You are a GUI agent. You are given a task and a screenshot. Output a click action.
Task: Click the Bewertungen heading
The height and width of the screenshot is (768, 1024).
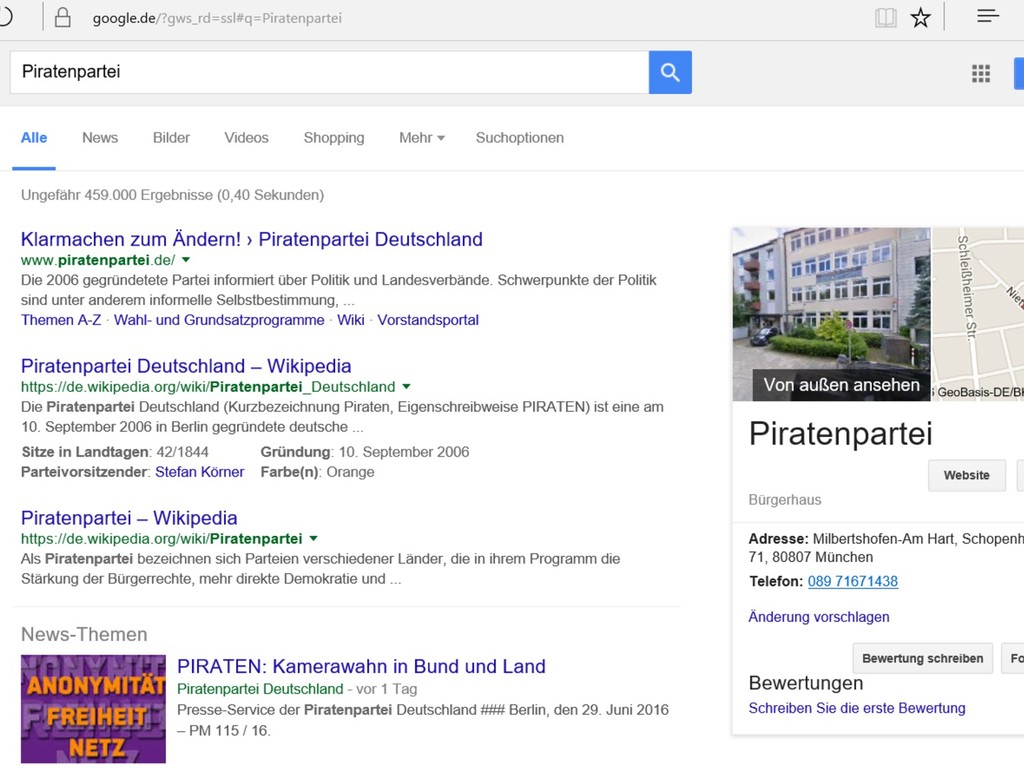[806, 683]
